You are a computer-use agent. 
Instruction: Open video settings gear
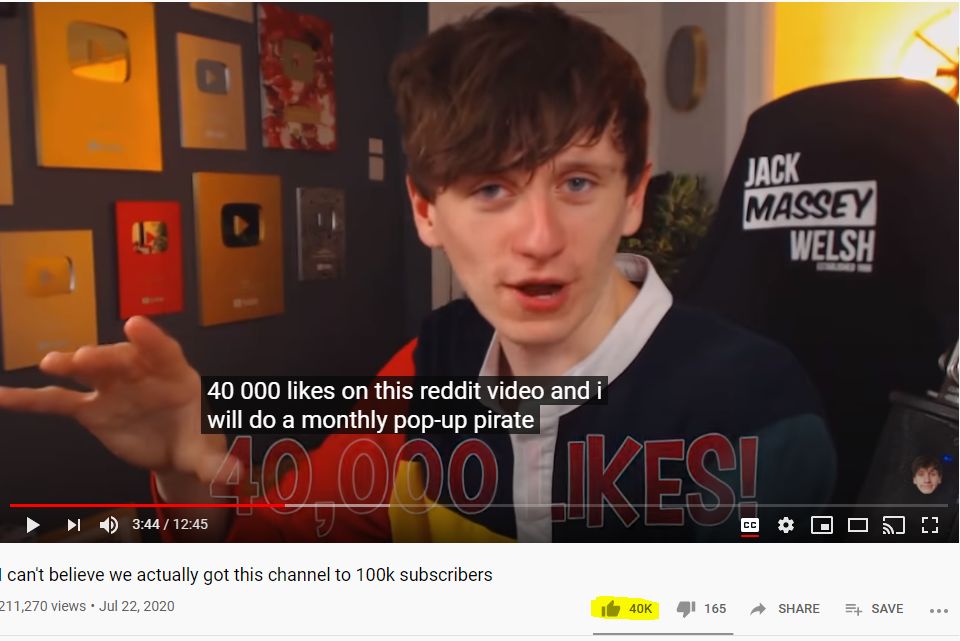tap(786, 525)
